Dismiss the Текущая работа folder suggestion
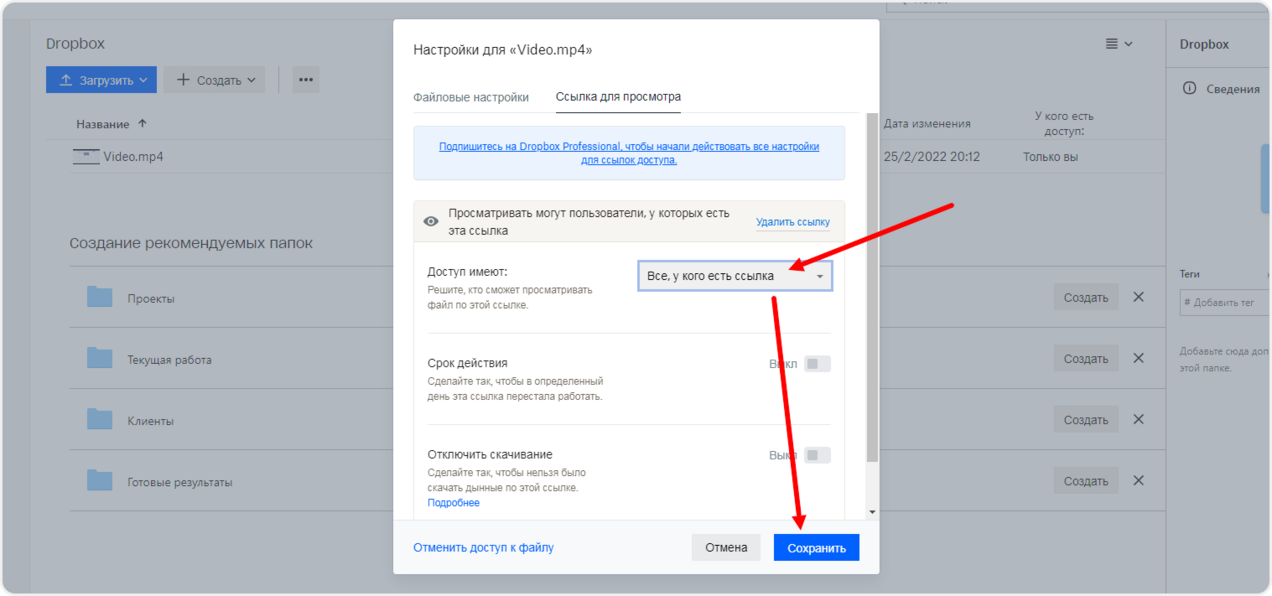Image resolution: width=1272 pixels, height=596 pixels. (1138, 358)
